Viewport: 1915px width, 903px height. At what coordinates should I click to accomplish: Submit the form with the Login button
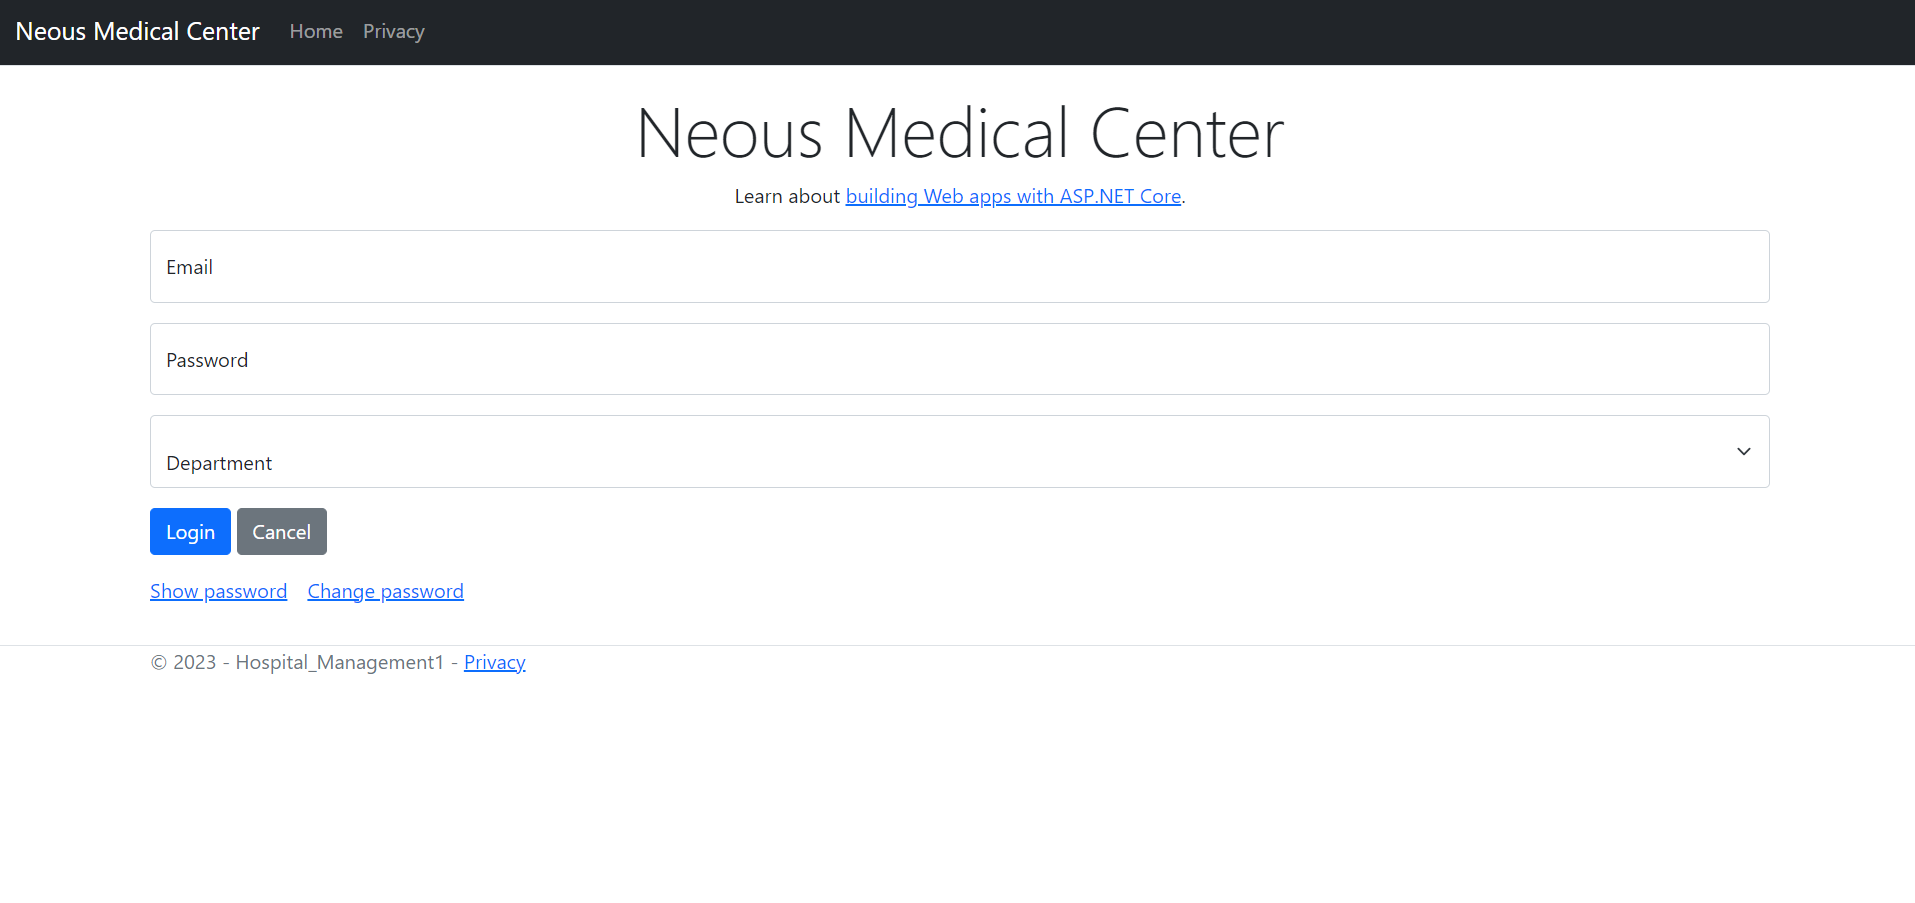coord(189,531)
